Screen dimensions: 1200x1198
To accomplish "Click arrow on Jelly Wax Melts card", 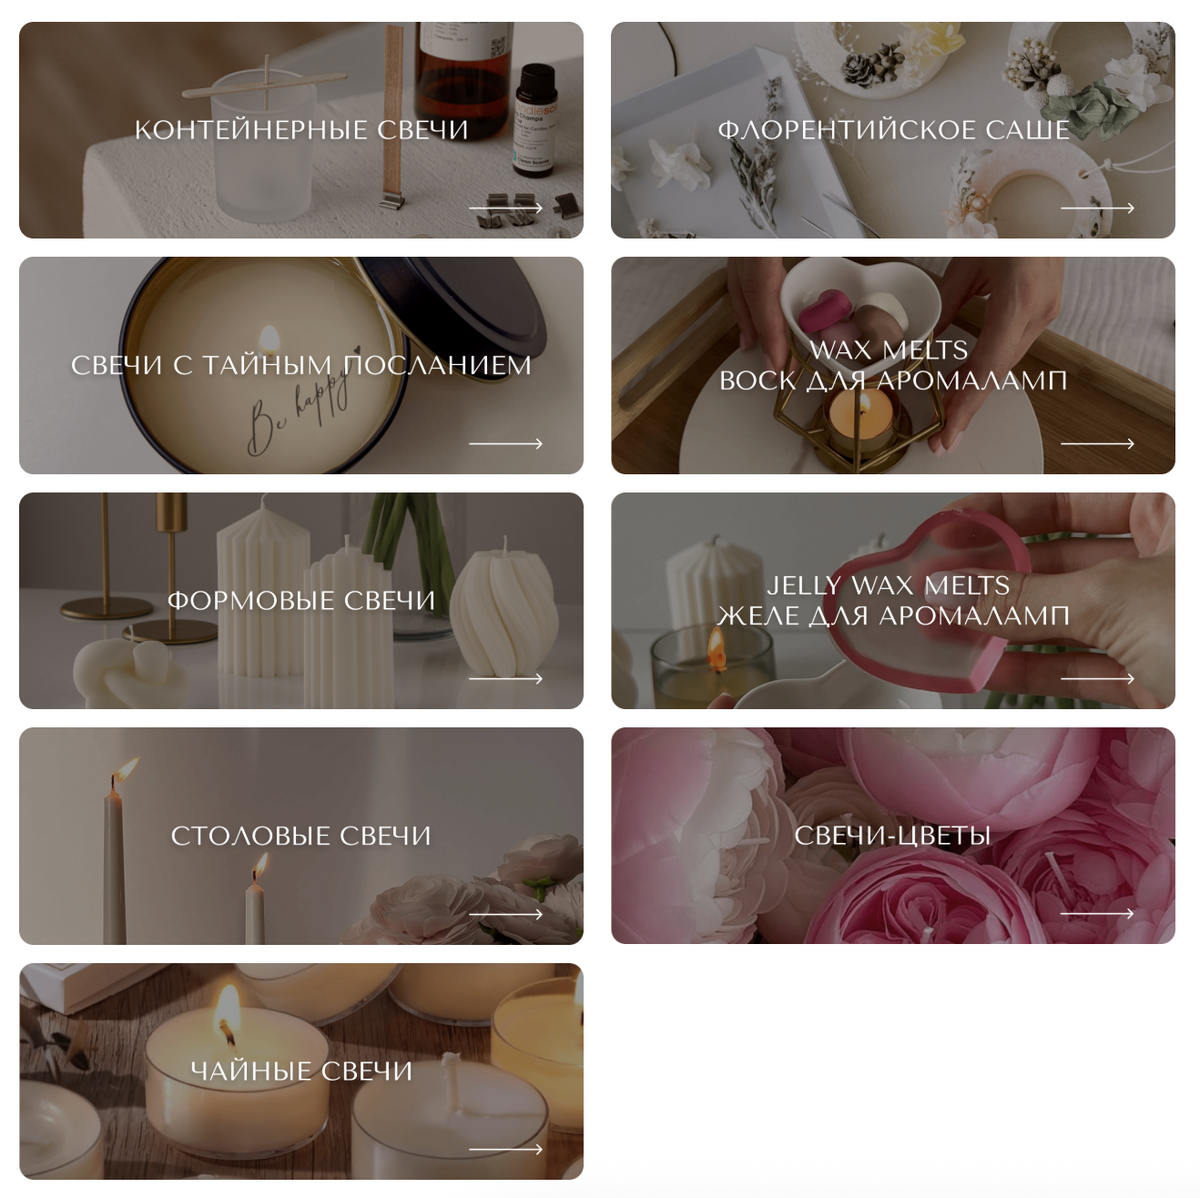I will (1098, 678).
